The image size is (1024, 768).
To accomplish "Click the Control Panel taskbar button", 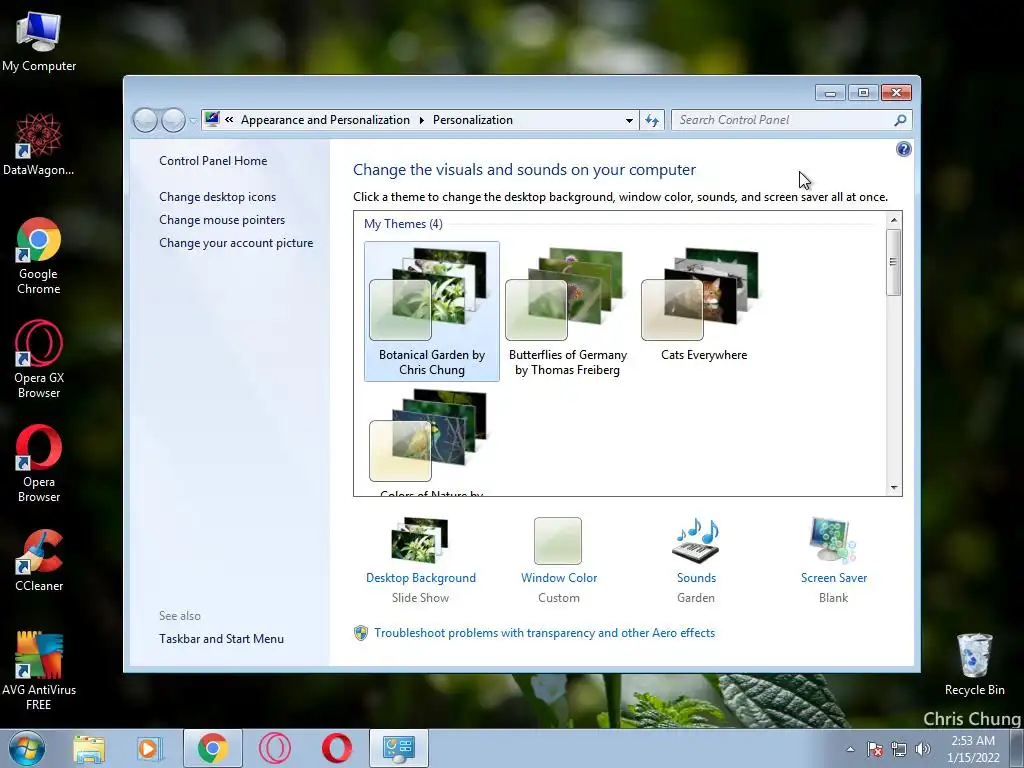I will (399, 748).
